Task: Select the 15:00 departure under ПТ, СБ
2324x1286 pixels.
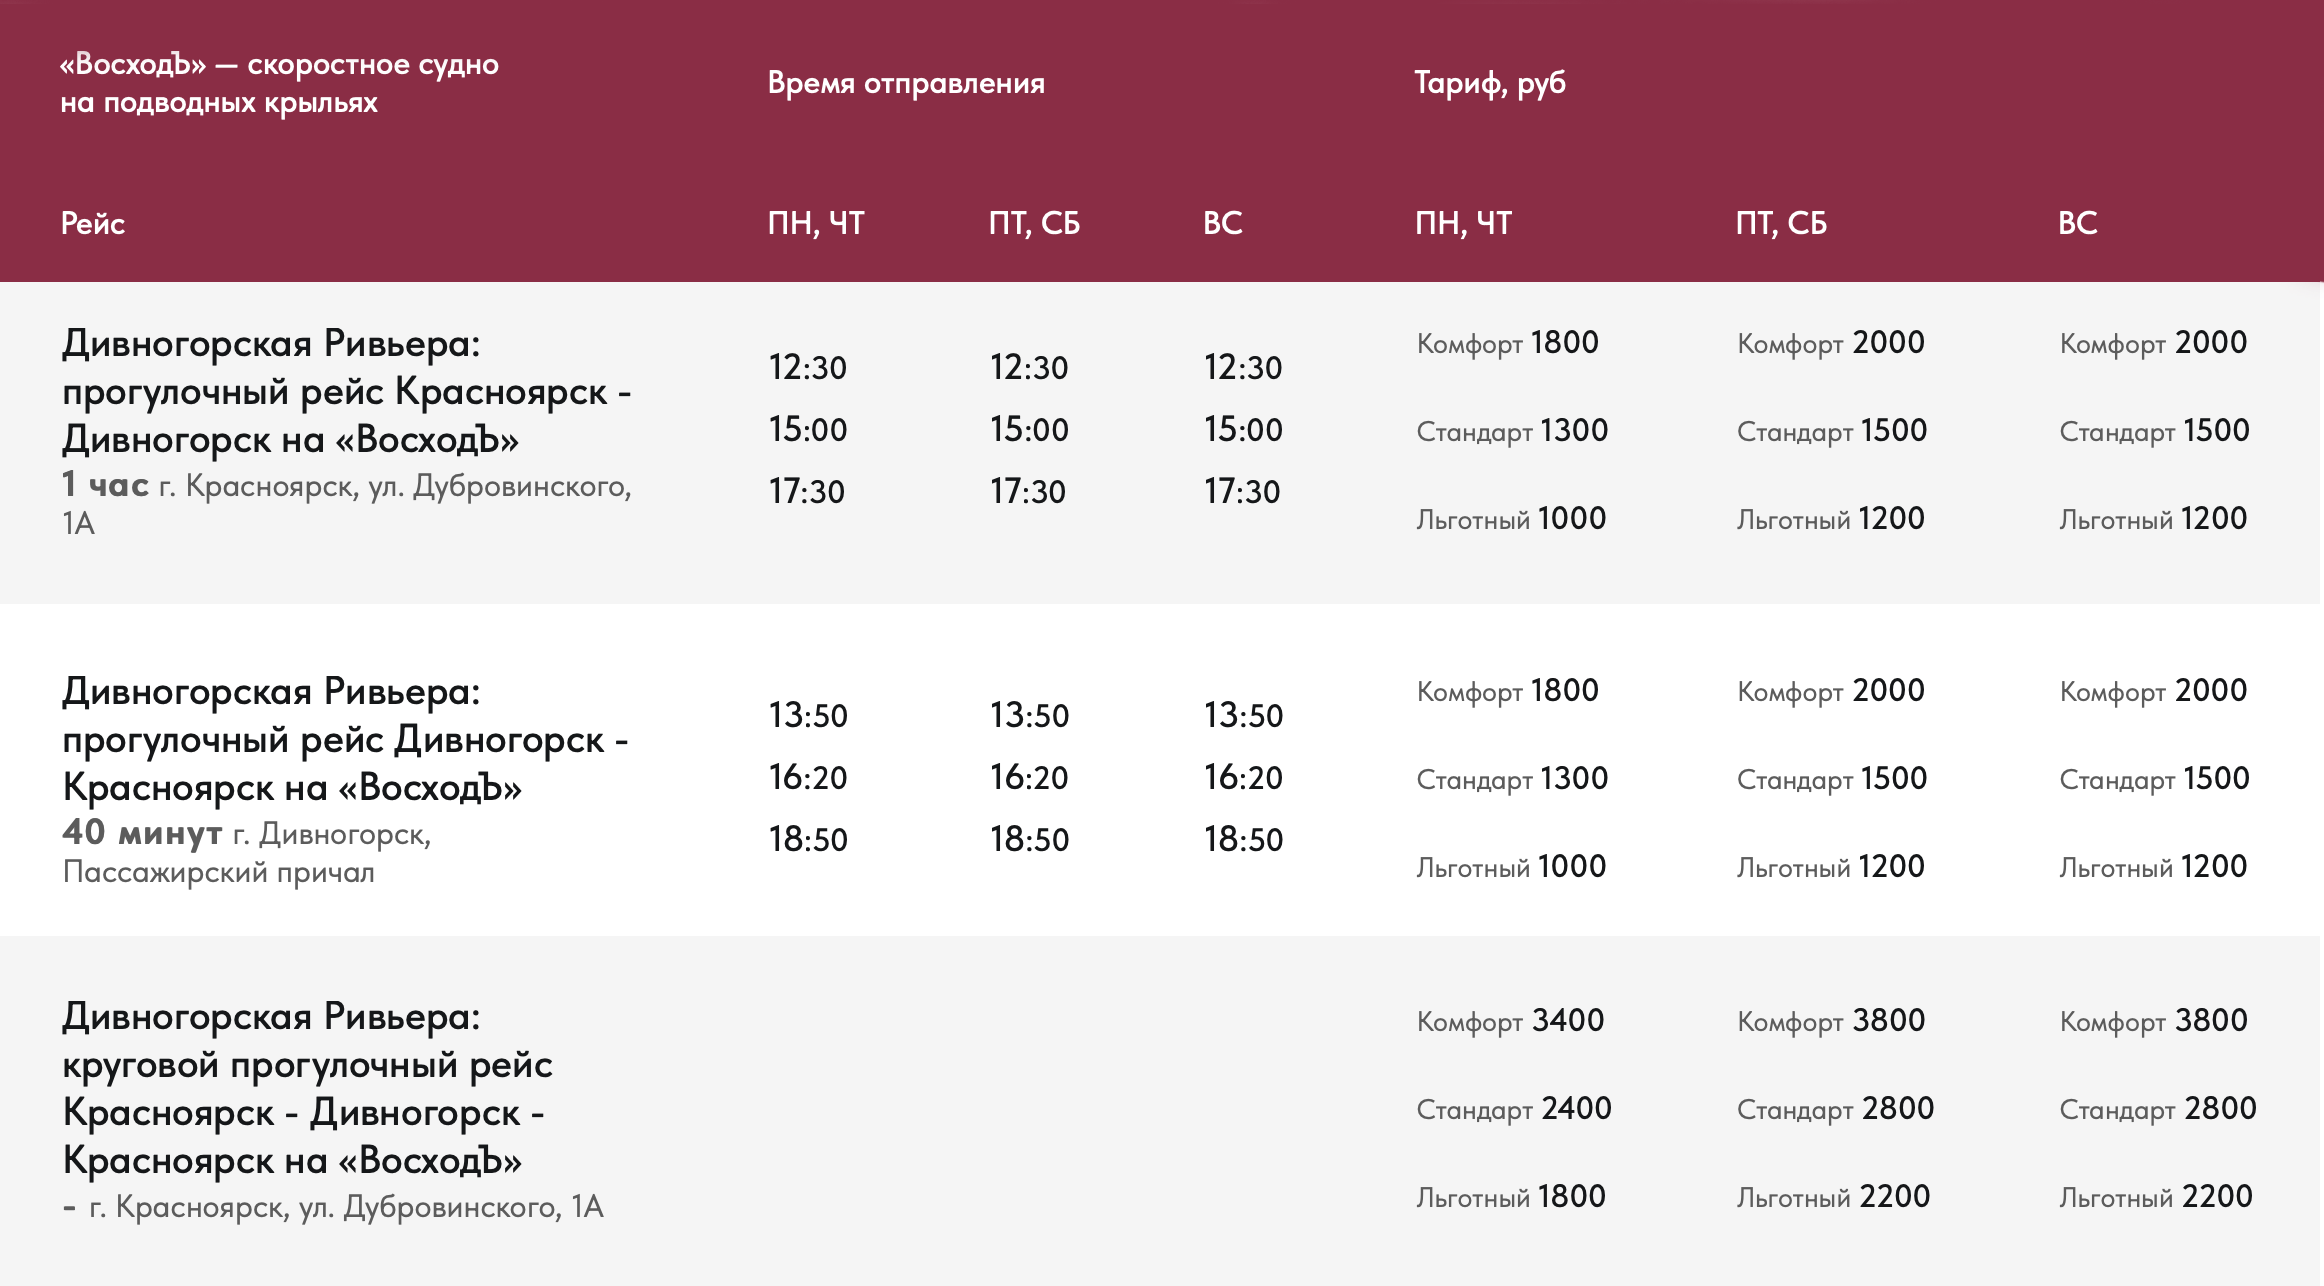Action: pyautogui.click(x=1029, y=430)
